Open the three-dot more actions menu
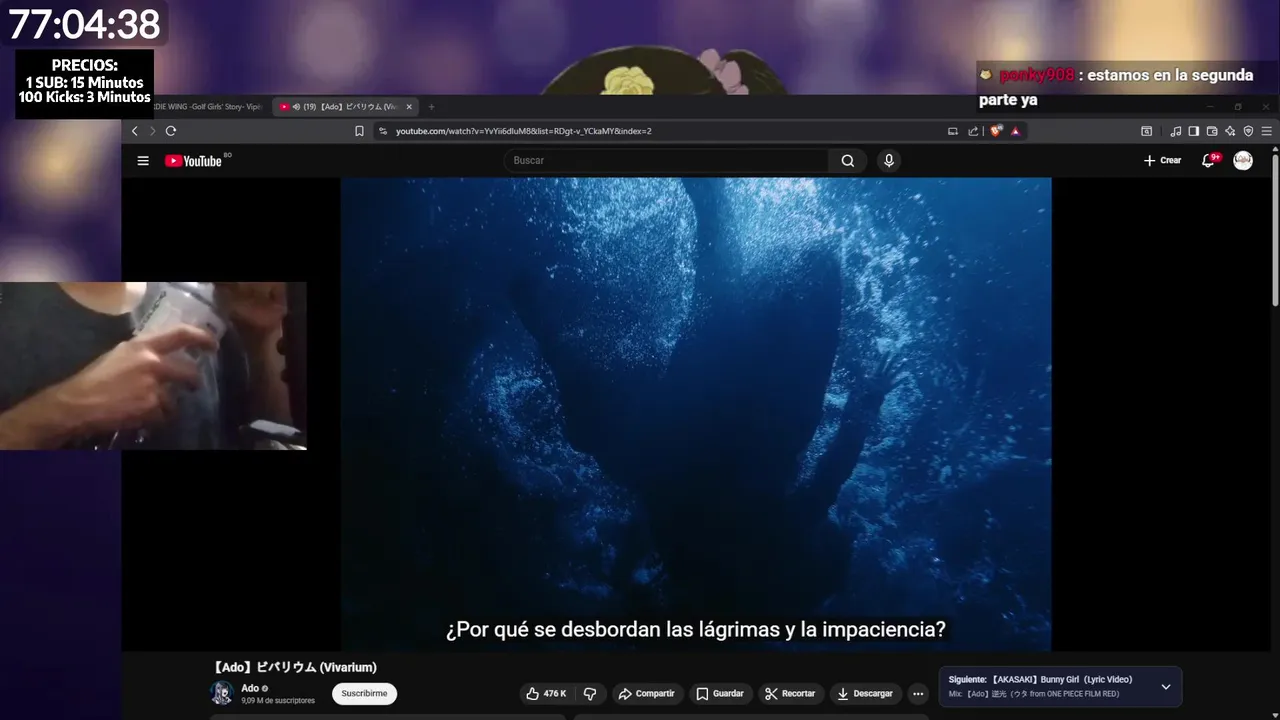This screenshot has height=720, width=1280. pos(918,694)
